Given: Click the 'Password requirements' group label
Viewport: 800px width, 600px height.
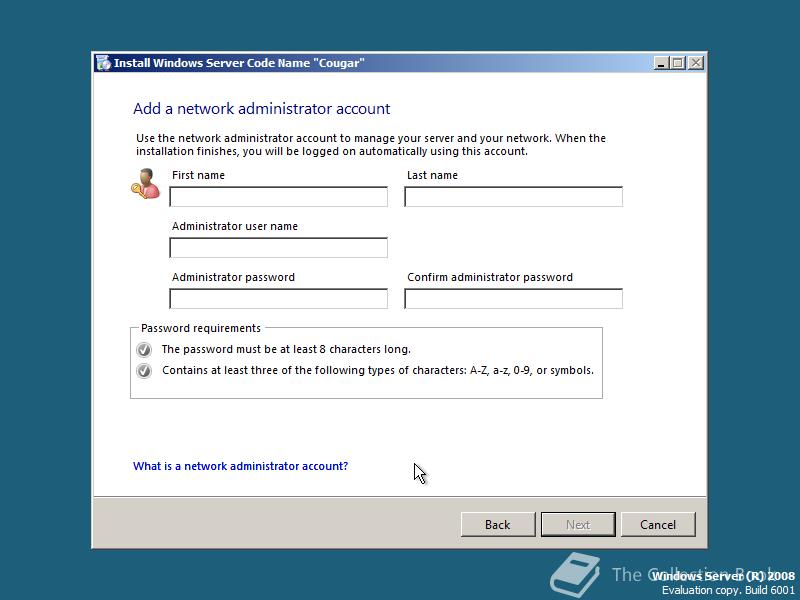Looking at the screenshot, I should [x=201, y=328].
